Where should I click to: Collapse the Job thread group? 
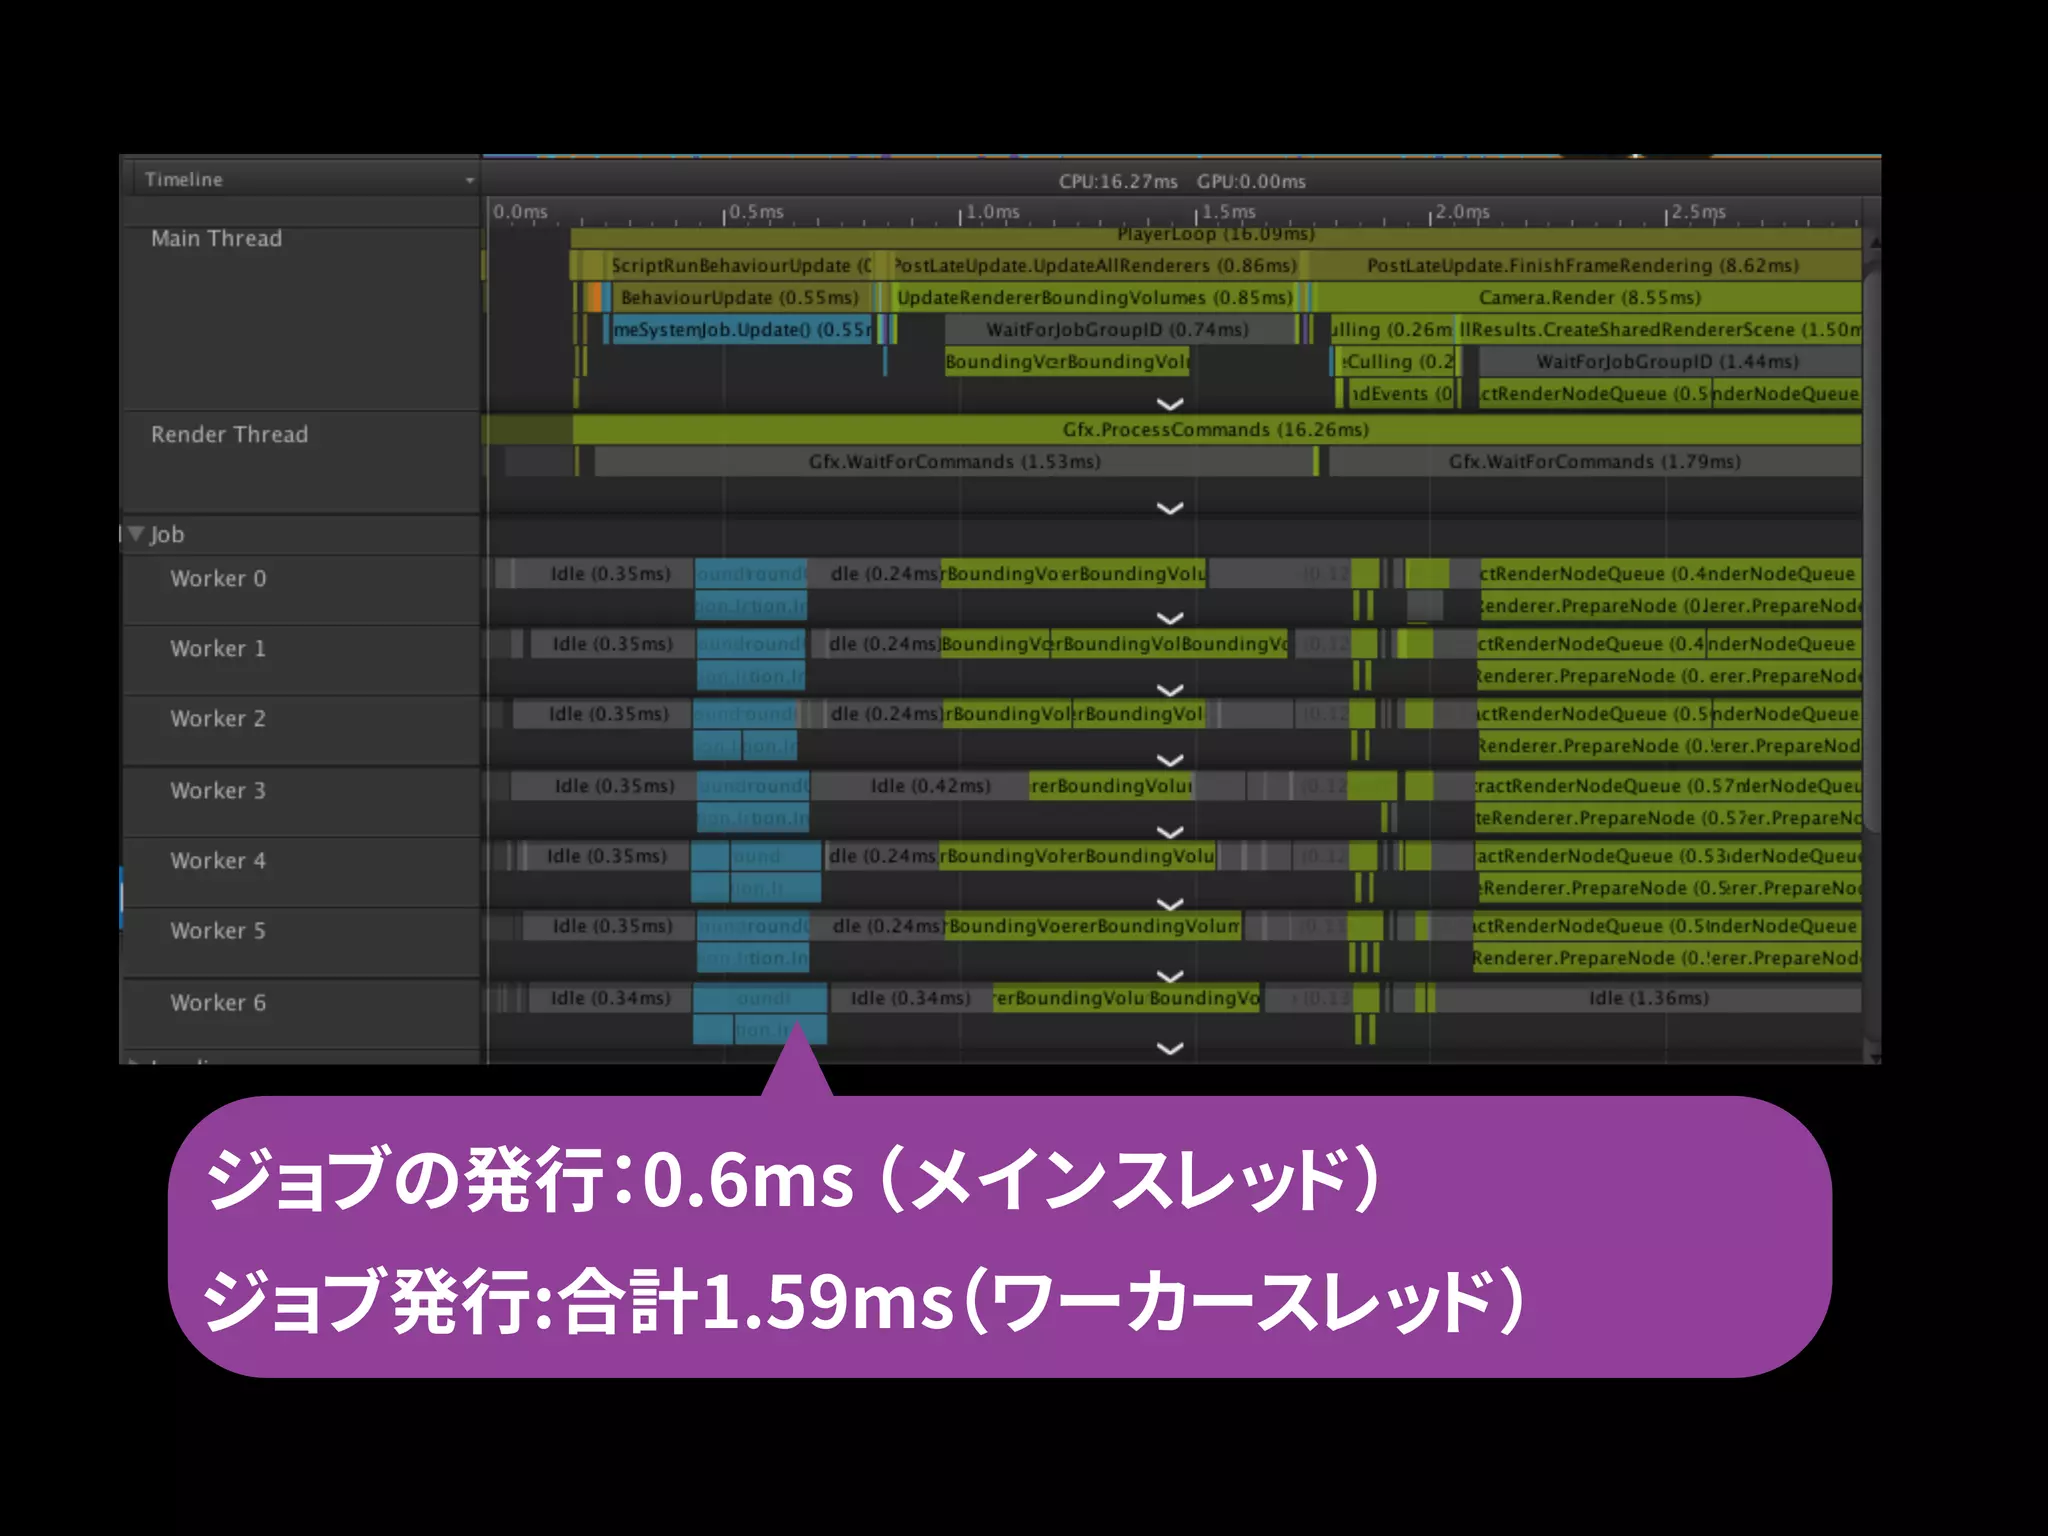(x=137, y=534)
